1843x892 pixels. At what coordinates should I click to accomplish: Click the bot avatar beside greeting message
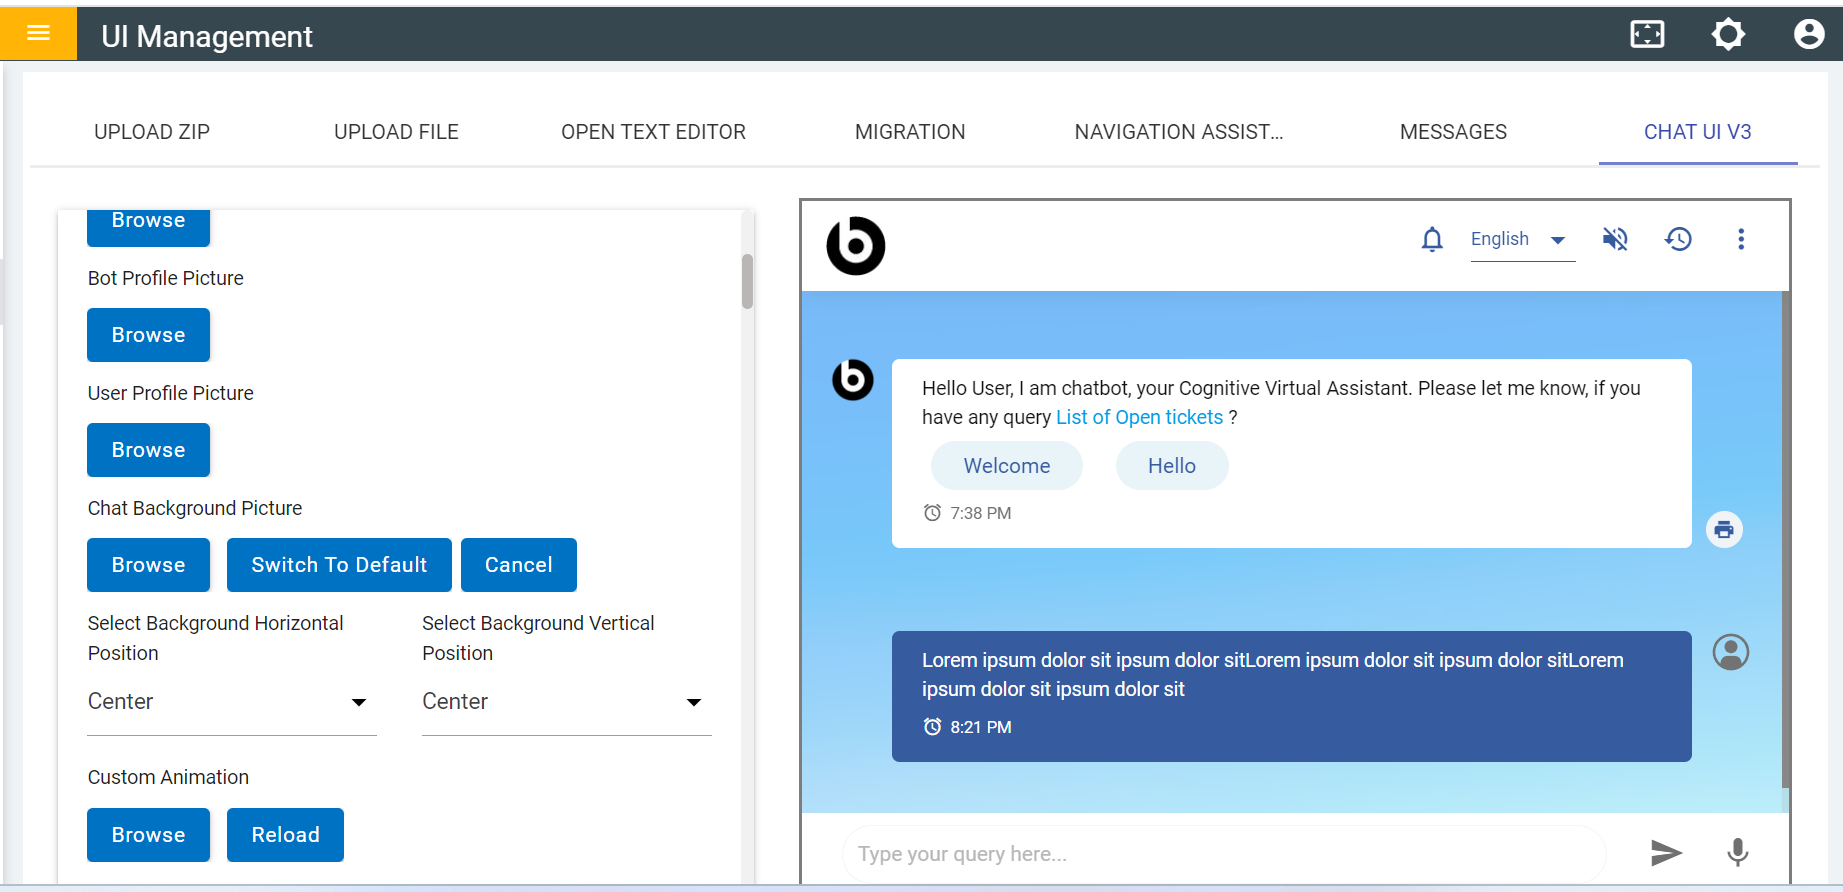click(853, 380)
